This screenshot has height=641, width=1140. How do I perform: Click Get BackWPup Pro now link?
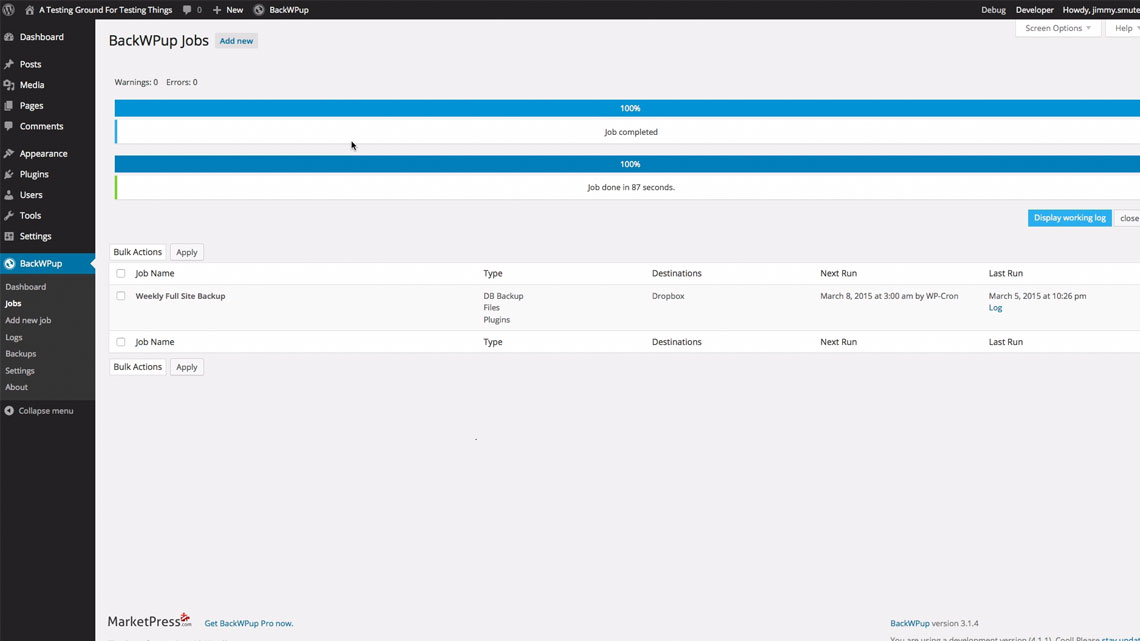click(x=249, y=624)
